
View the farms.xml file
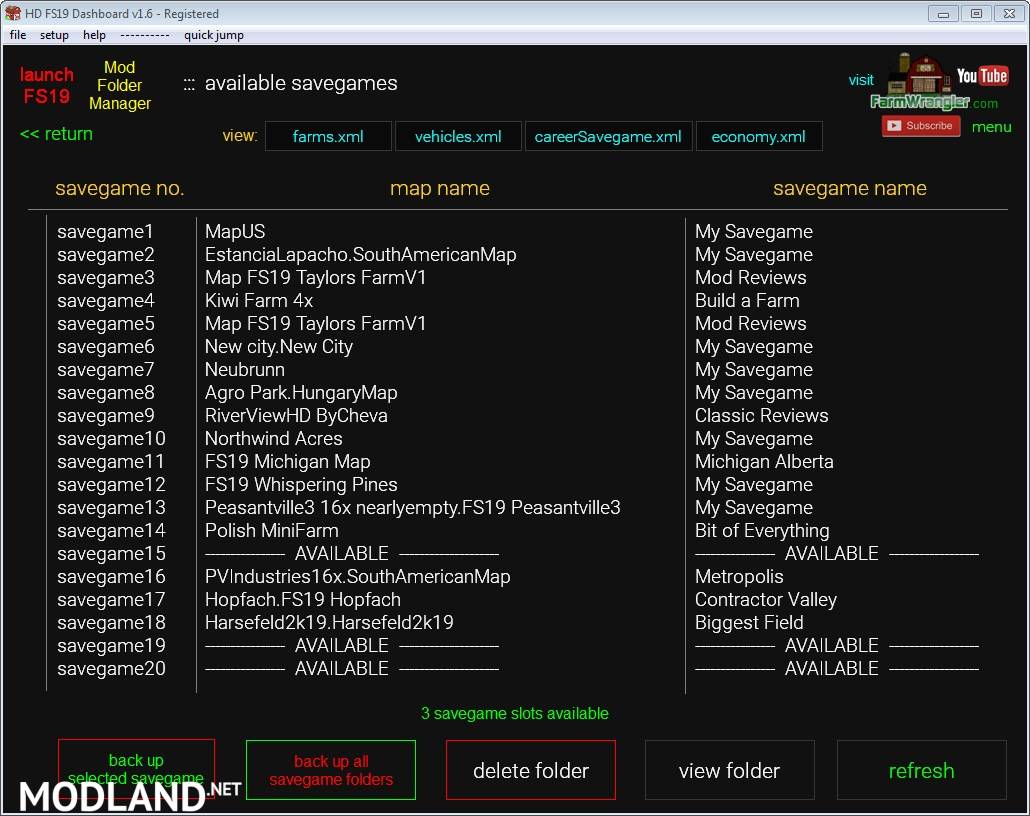pos(328,137)
